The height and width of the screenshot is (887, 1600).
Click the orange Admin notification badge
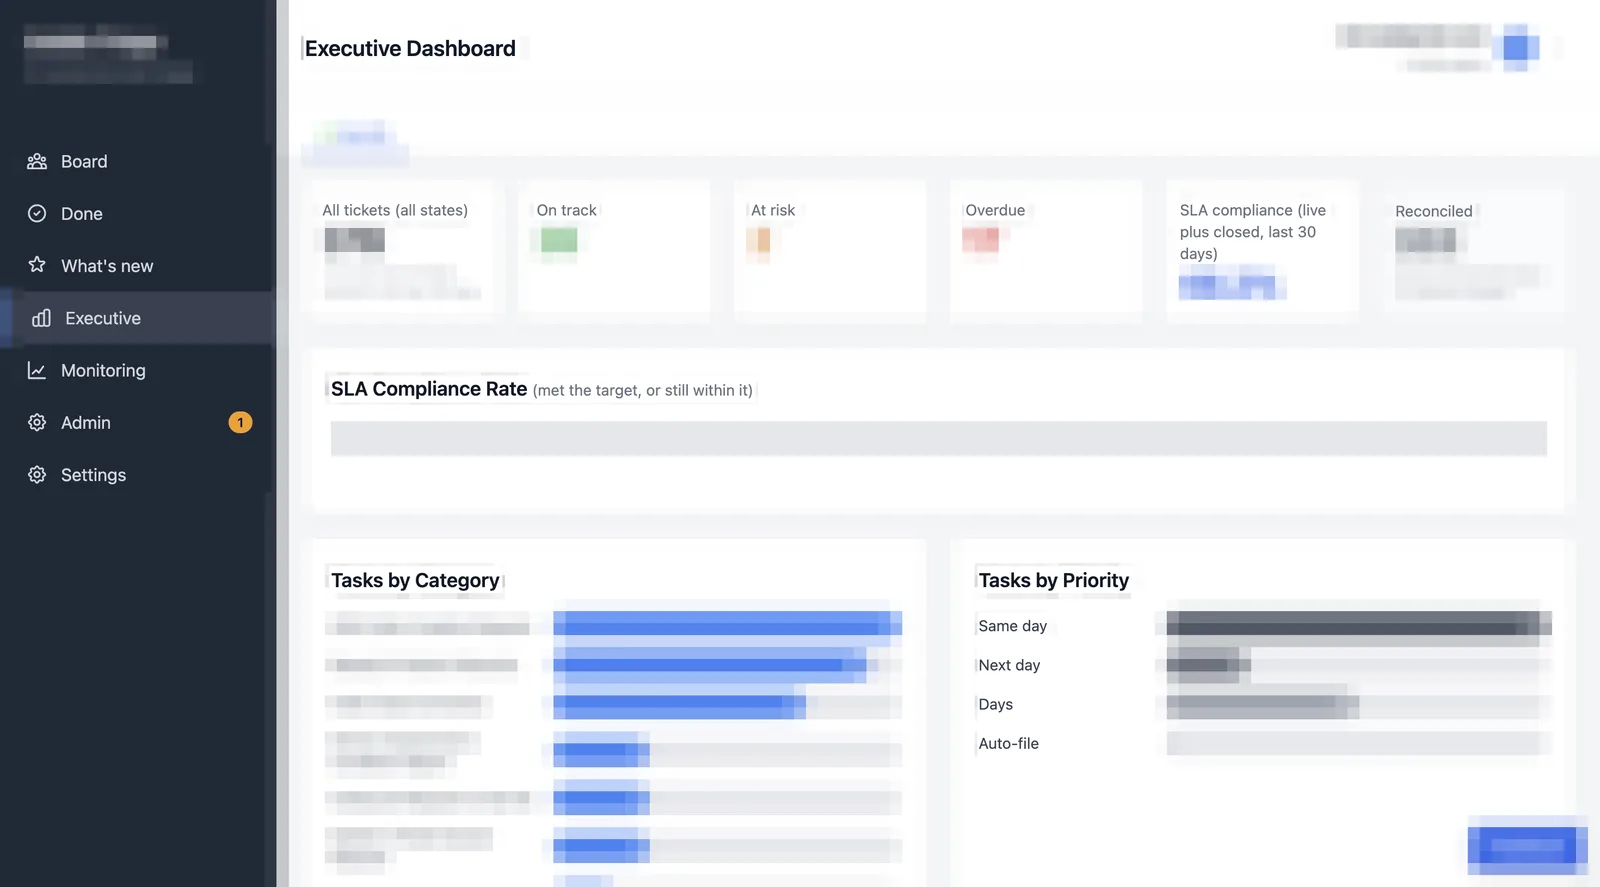click(x=240, y=423)
